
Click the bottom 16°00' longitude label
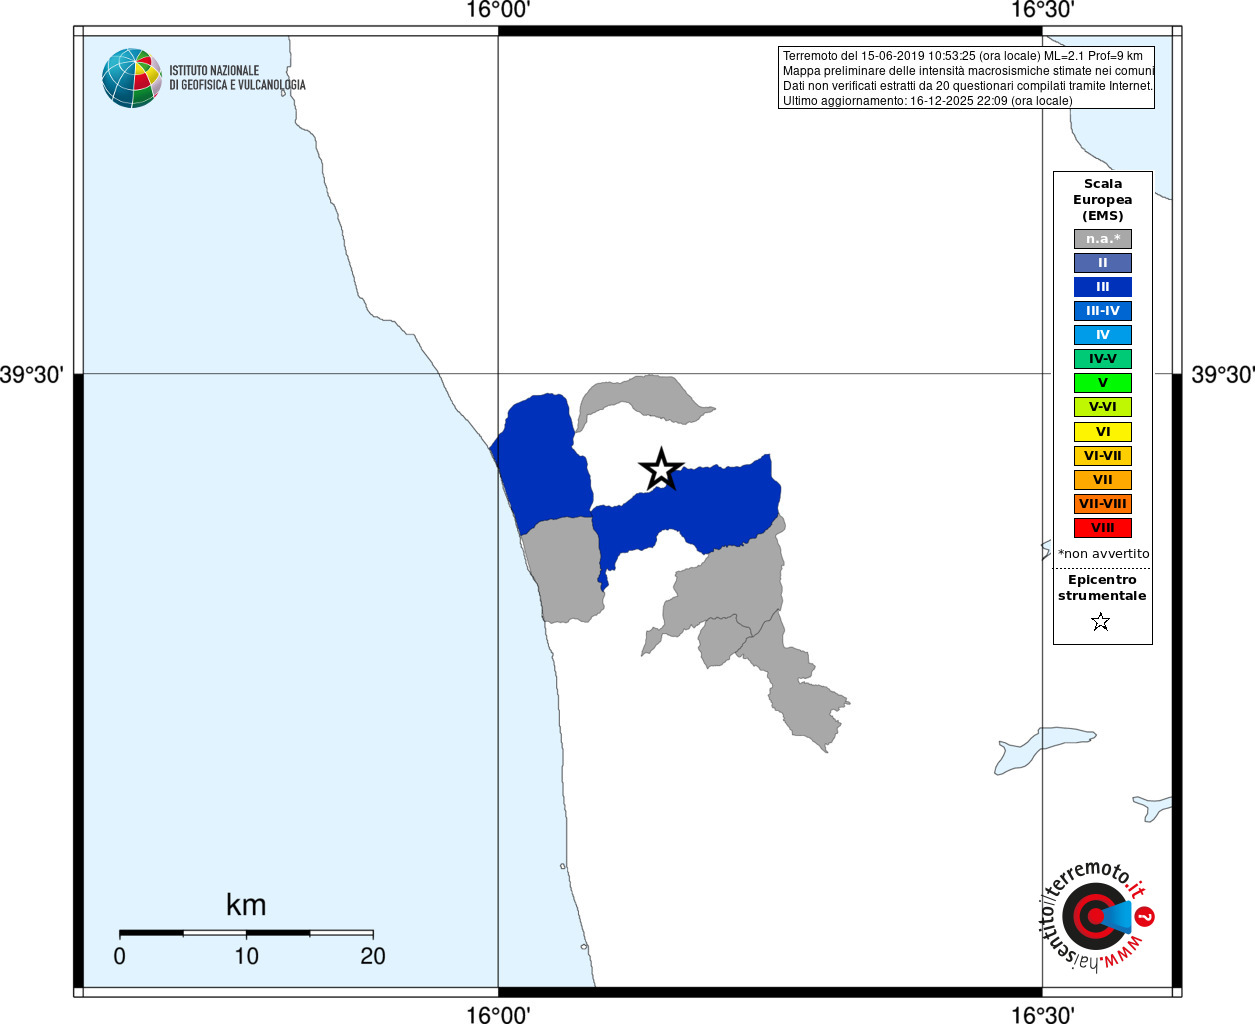[498, 1014]
